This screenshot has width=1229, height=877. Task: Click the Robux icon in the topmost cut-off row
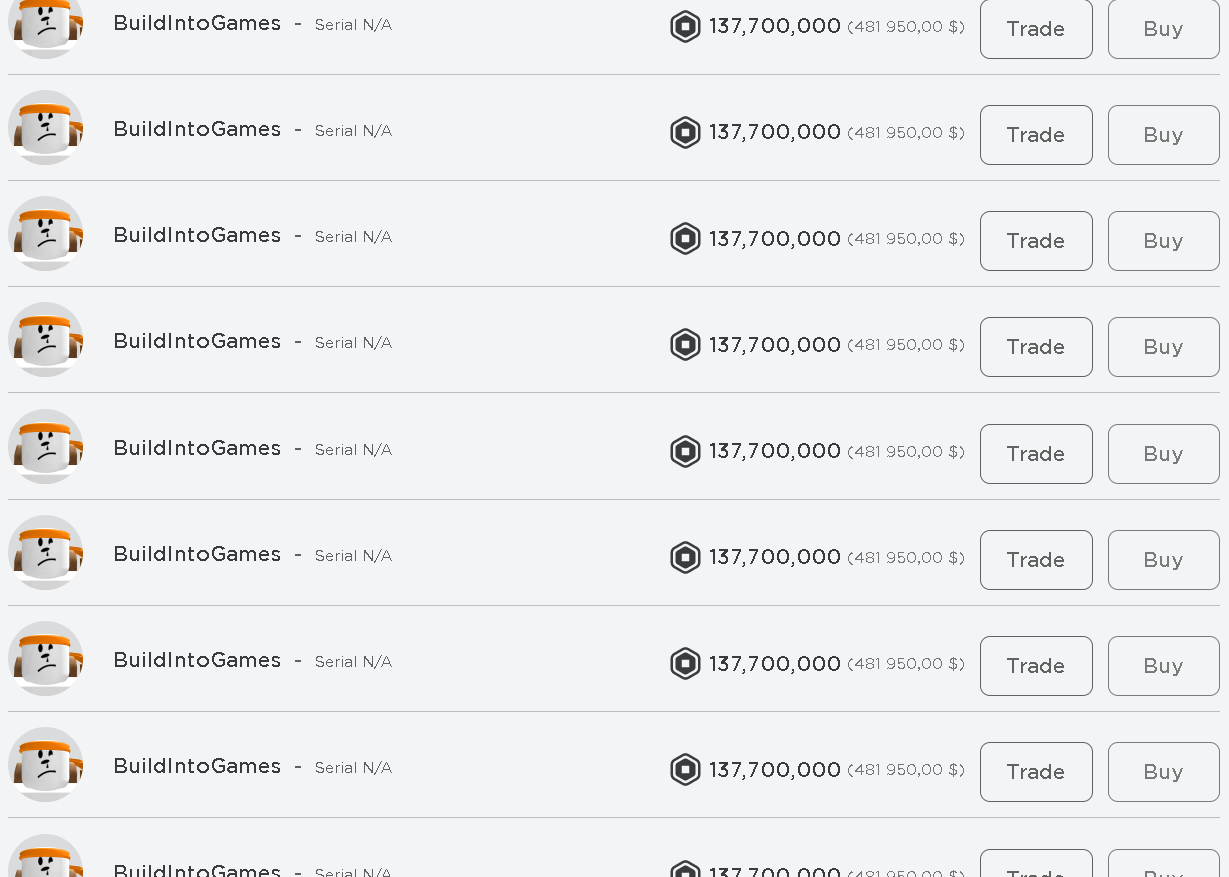click(x=685, y=26)
